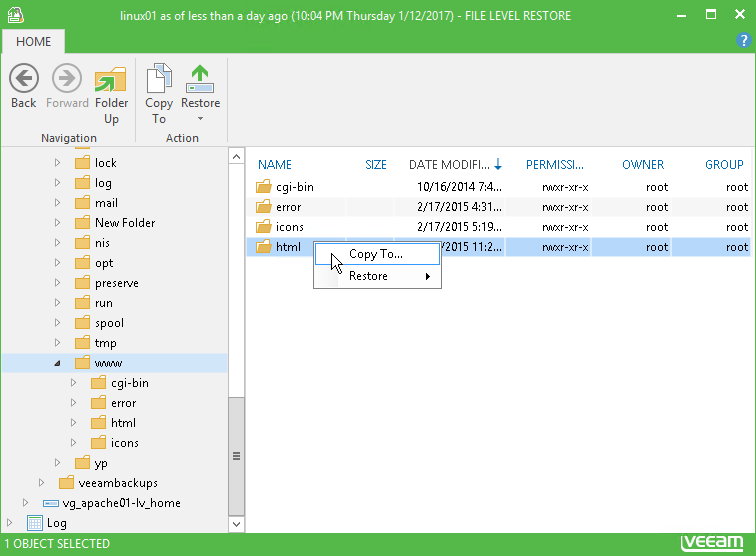
Task: Select the tmp folder icon in tree
Action: tap(82, 342)
